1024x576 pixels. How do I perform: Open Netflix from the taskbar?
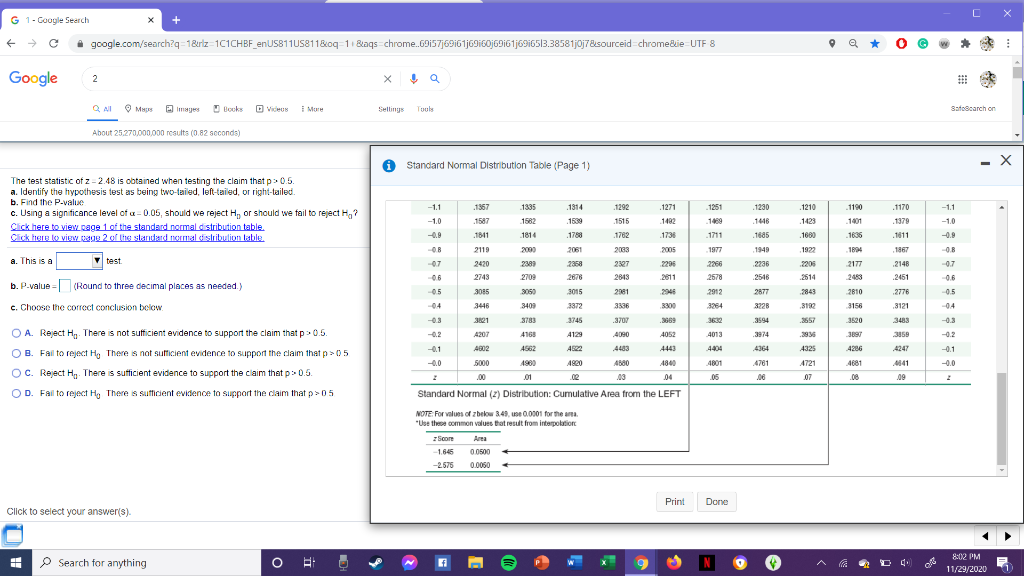tap(707, 562)
